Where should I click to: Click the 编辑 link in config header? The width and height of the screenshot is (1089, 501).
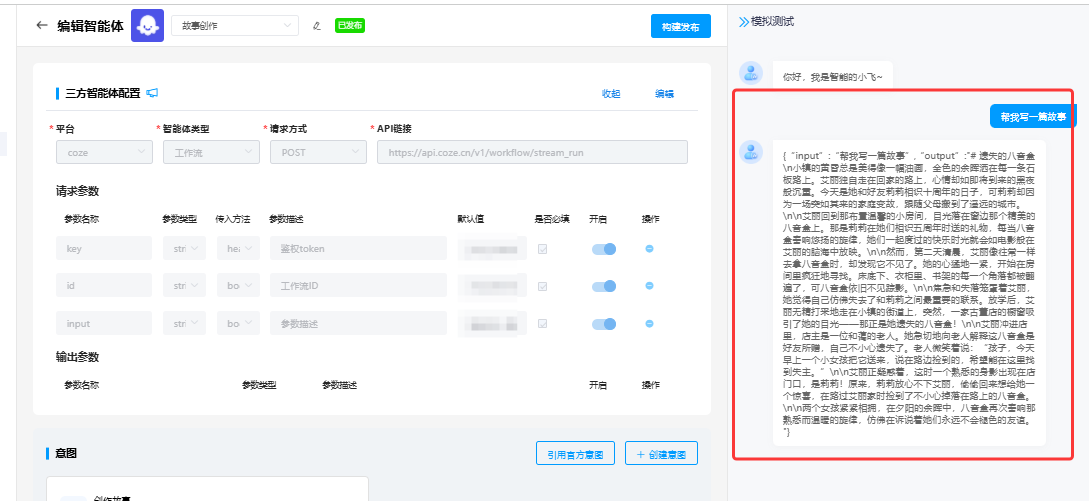(664, 93)
